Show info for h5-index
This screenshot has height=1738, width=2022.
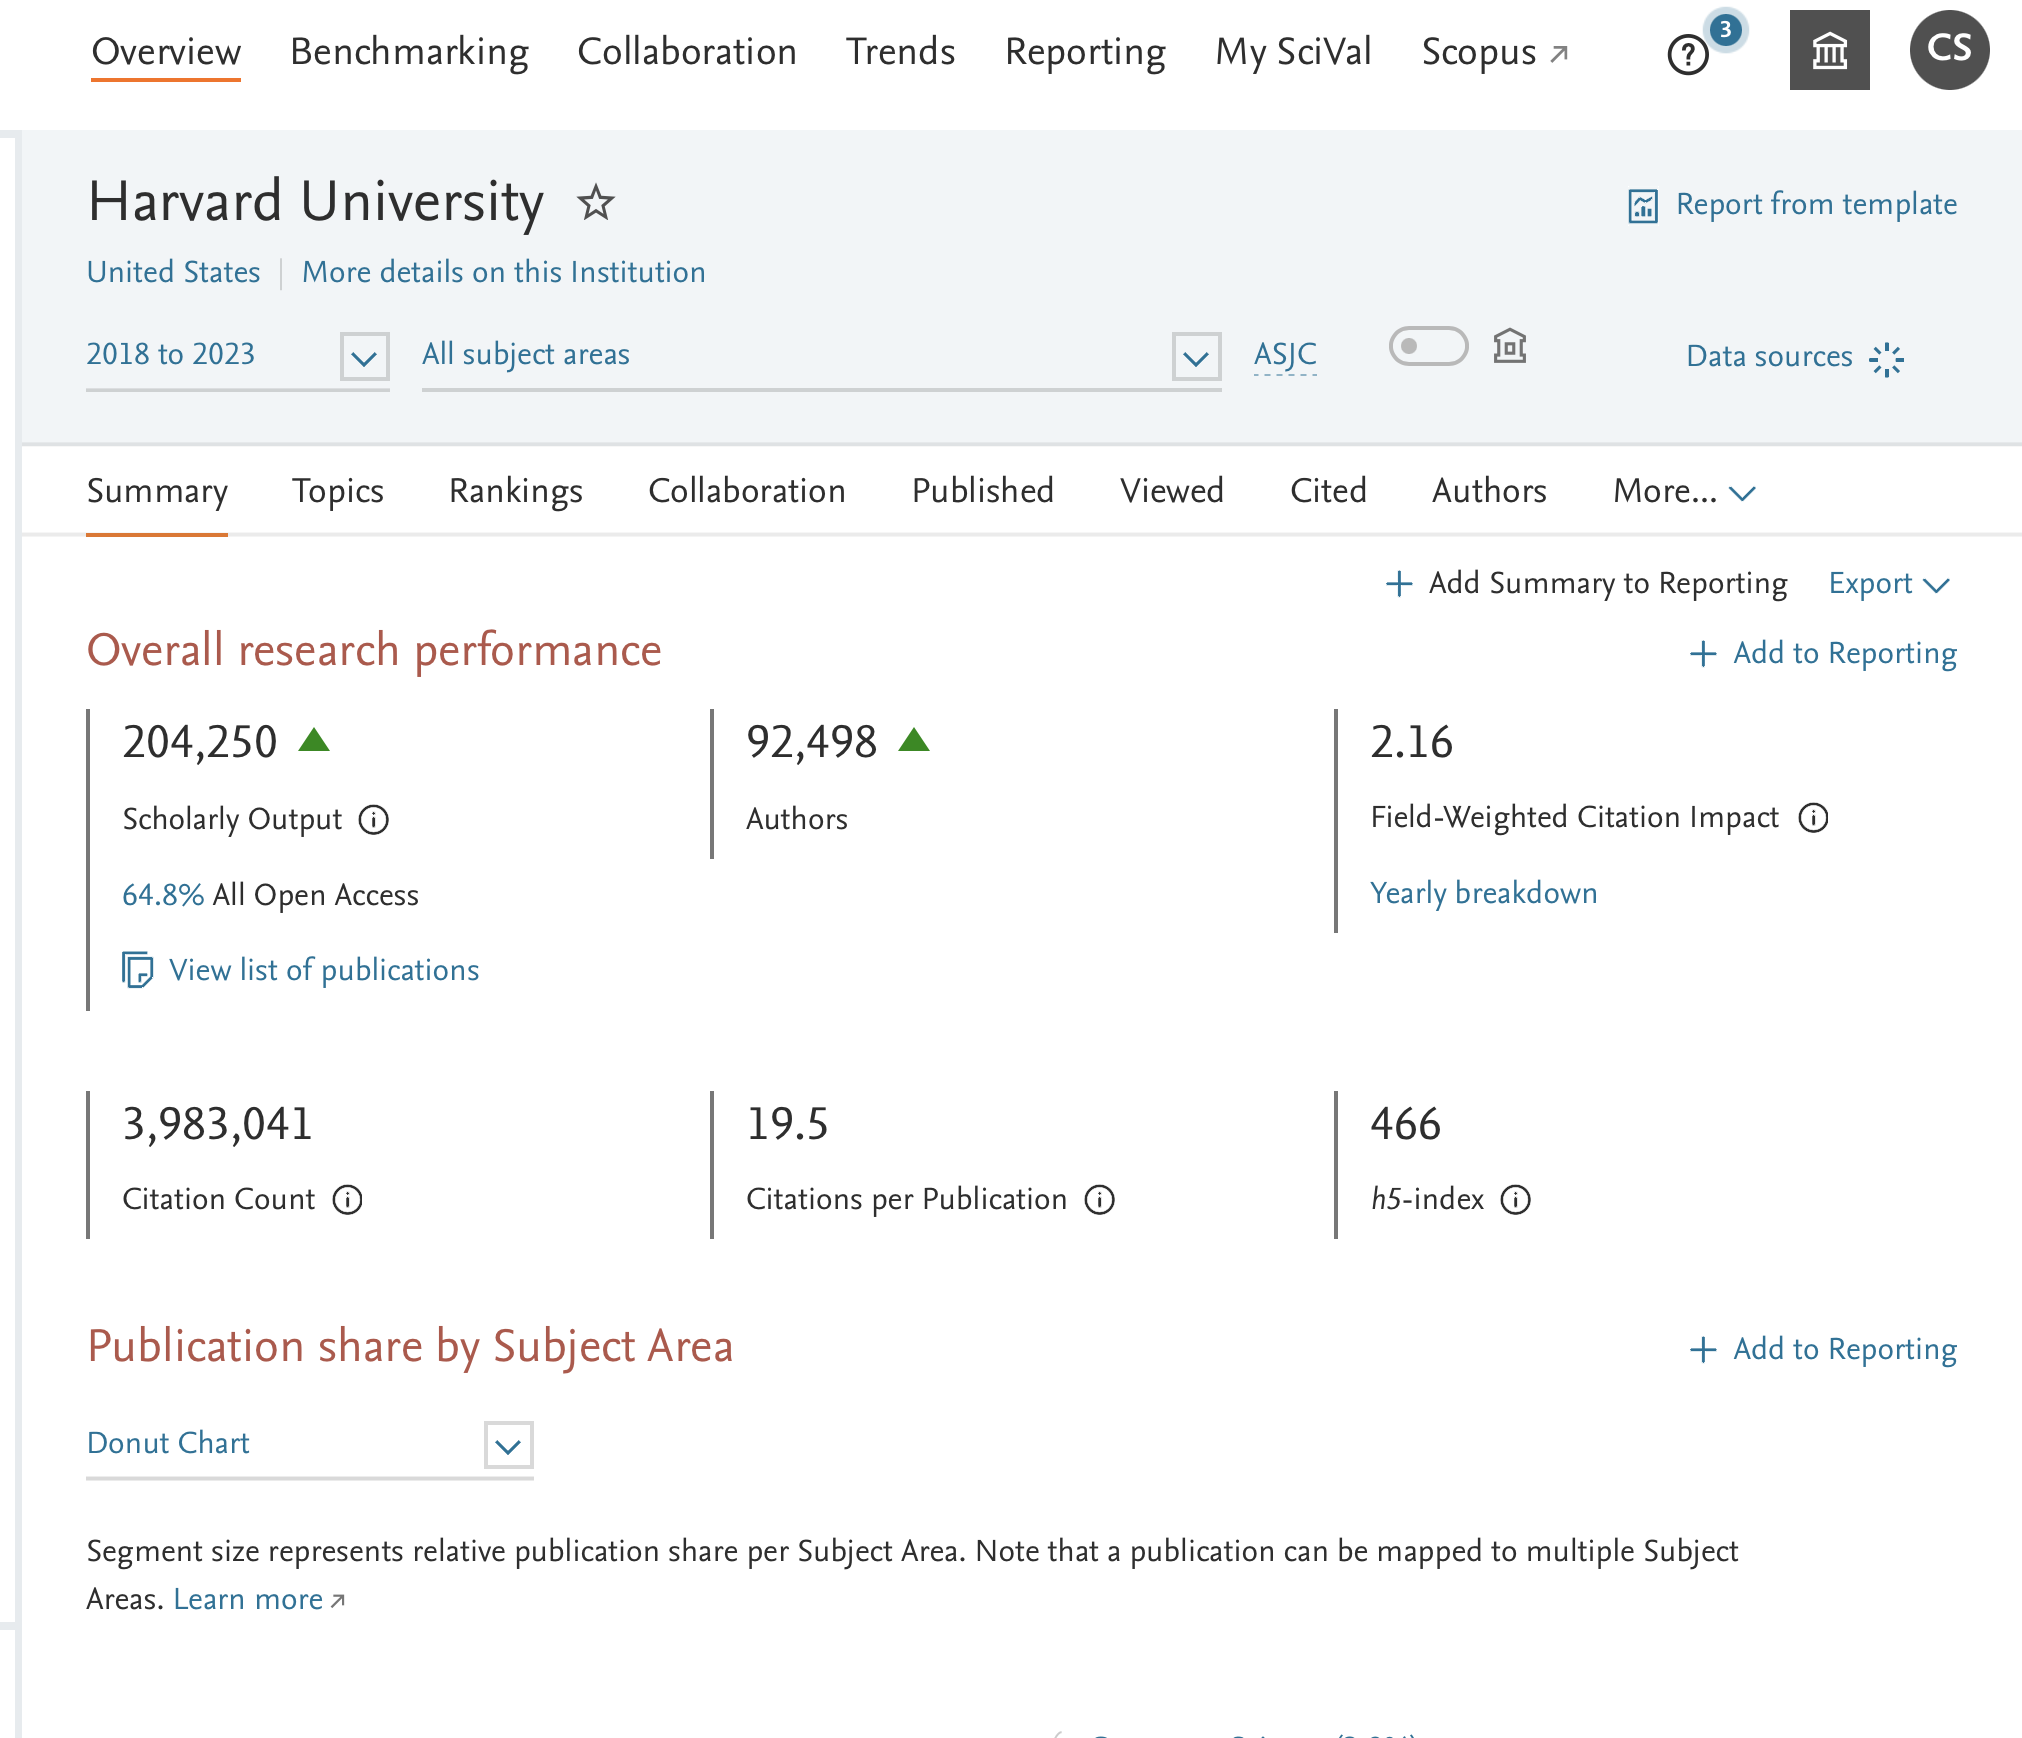(x=1516, y=1200)
